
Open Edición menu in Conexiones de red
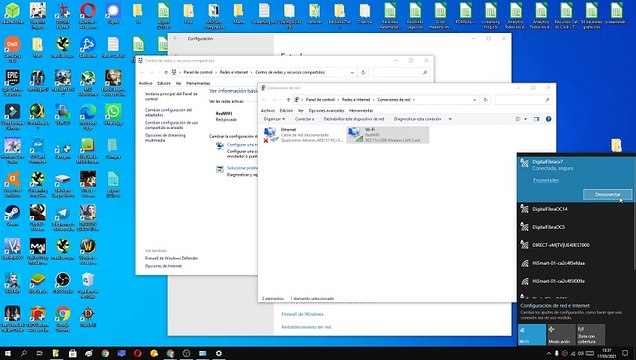point(286,110)
